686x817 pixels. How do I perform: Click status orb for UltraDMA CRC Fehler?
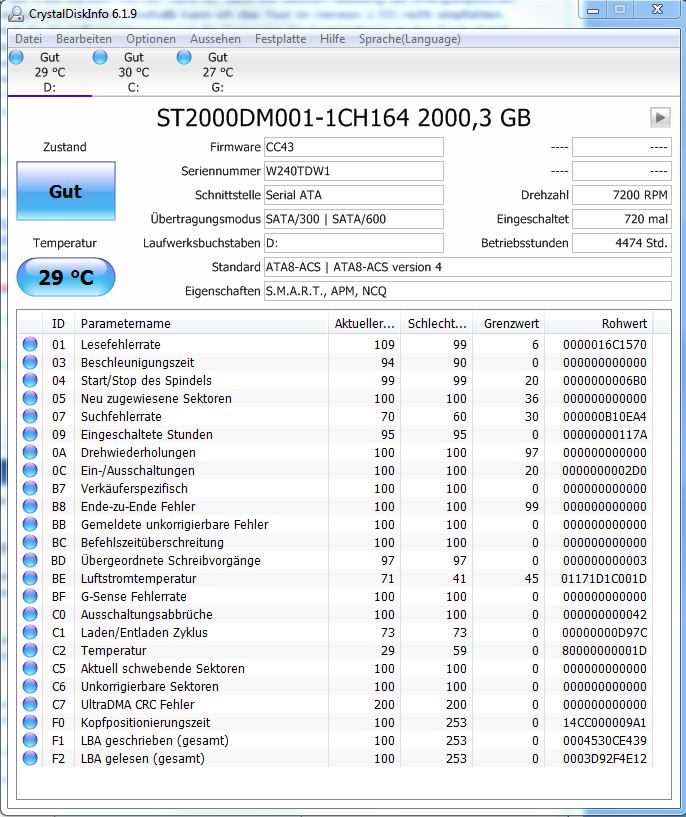click(x=30, y=704)
